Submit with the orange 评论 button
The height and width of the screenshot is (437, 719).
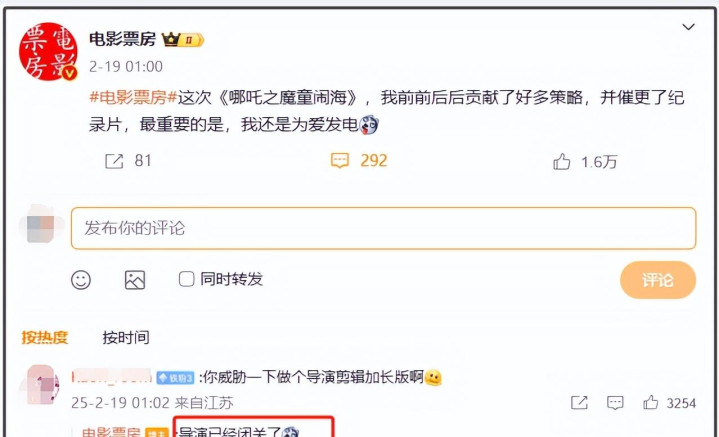pyautogui.click(x=658, y=280)
